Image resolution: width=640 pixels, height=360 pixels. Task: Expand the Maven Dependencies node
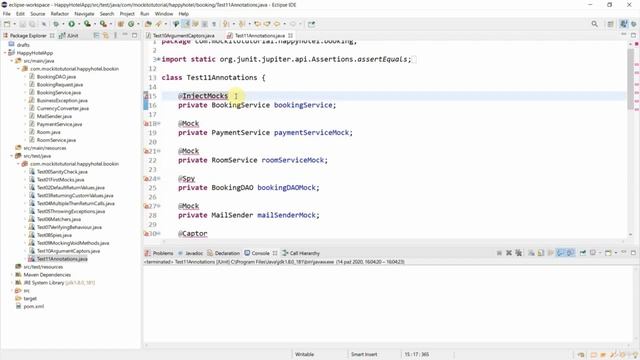tap(12, 275)
